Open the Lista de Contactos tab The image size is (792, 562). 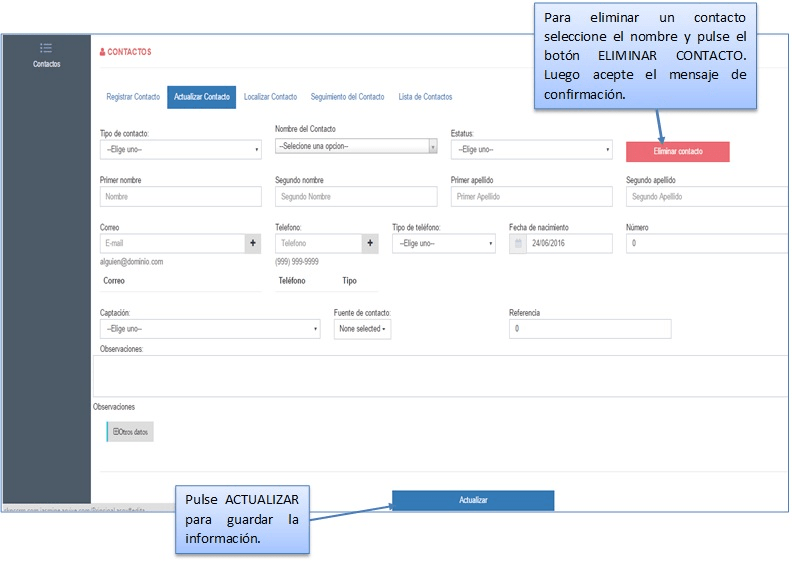coord(425,97)
